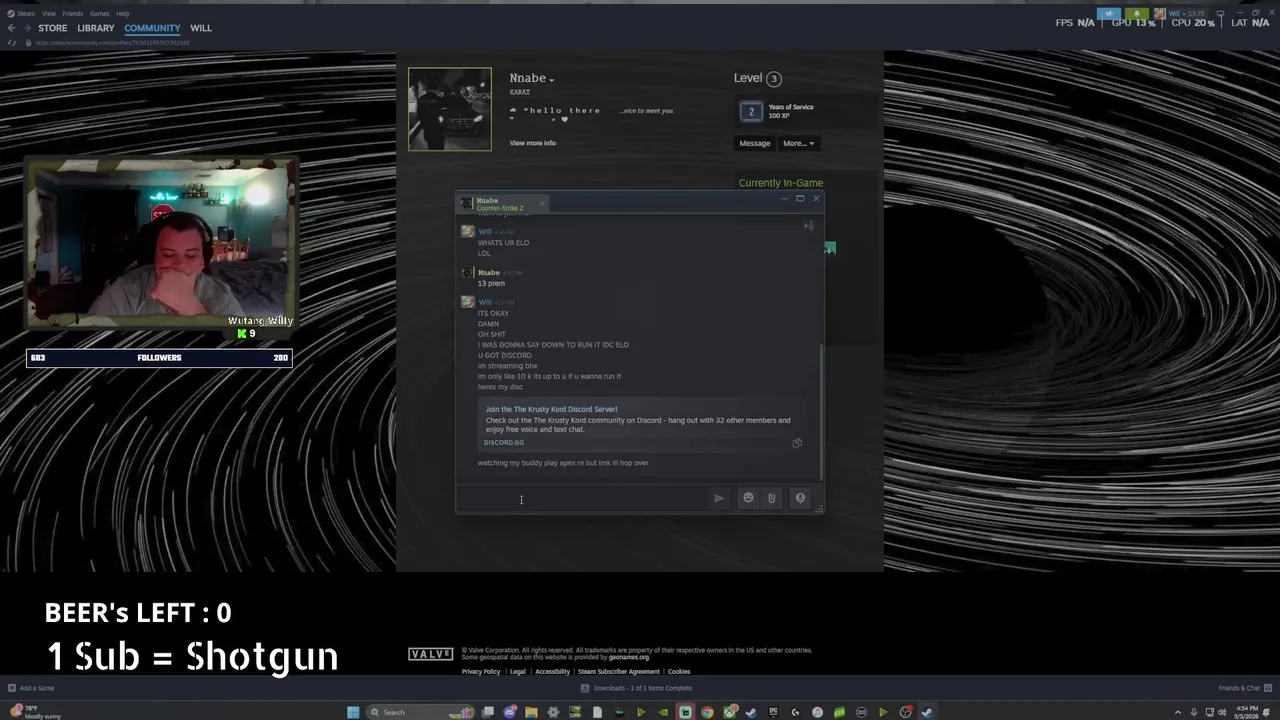Start voice chat using the microphone icon
1280x720 pixels.
[800, 498]
